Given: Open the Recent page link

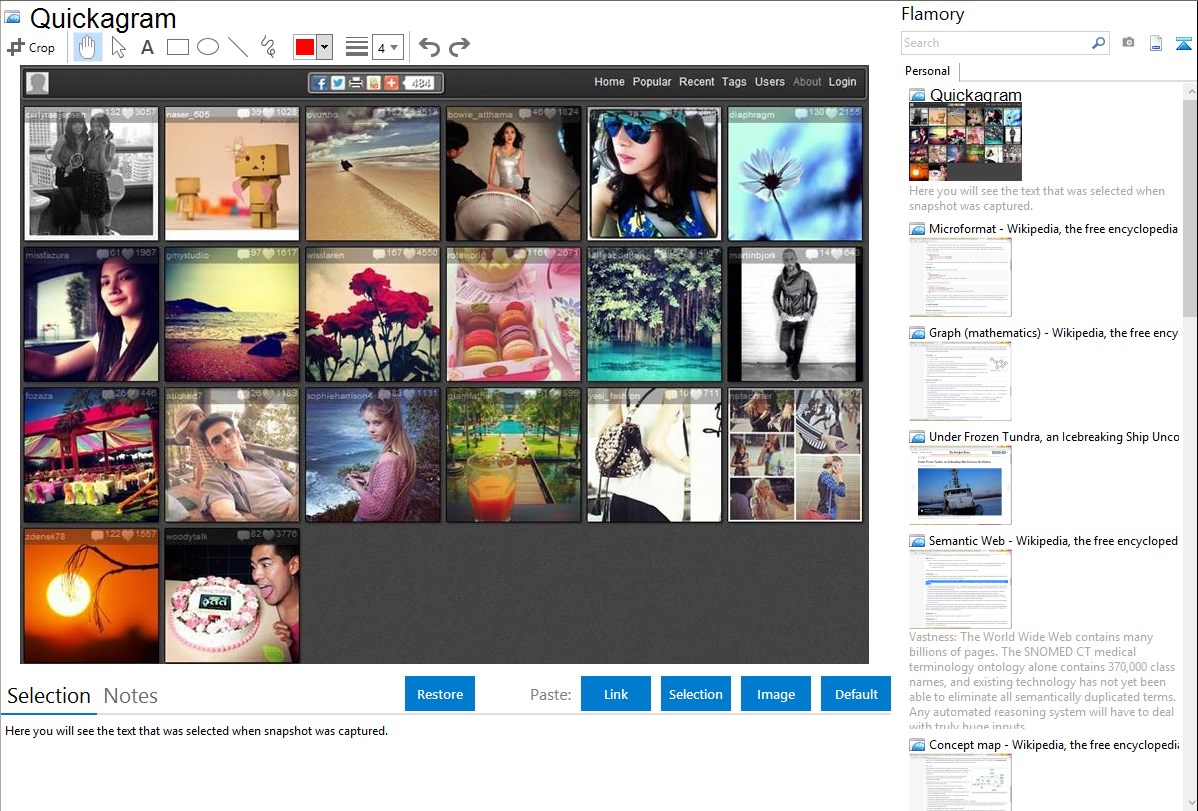Looking at the screenshot, I should pos(697,82).
